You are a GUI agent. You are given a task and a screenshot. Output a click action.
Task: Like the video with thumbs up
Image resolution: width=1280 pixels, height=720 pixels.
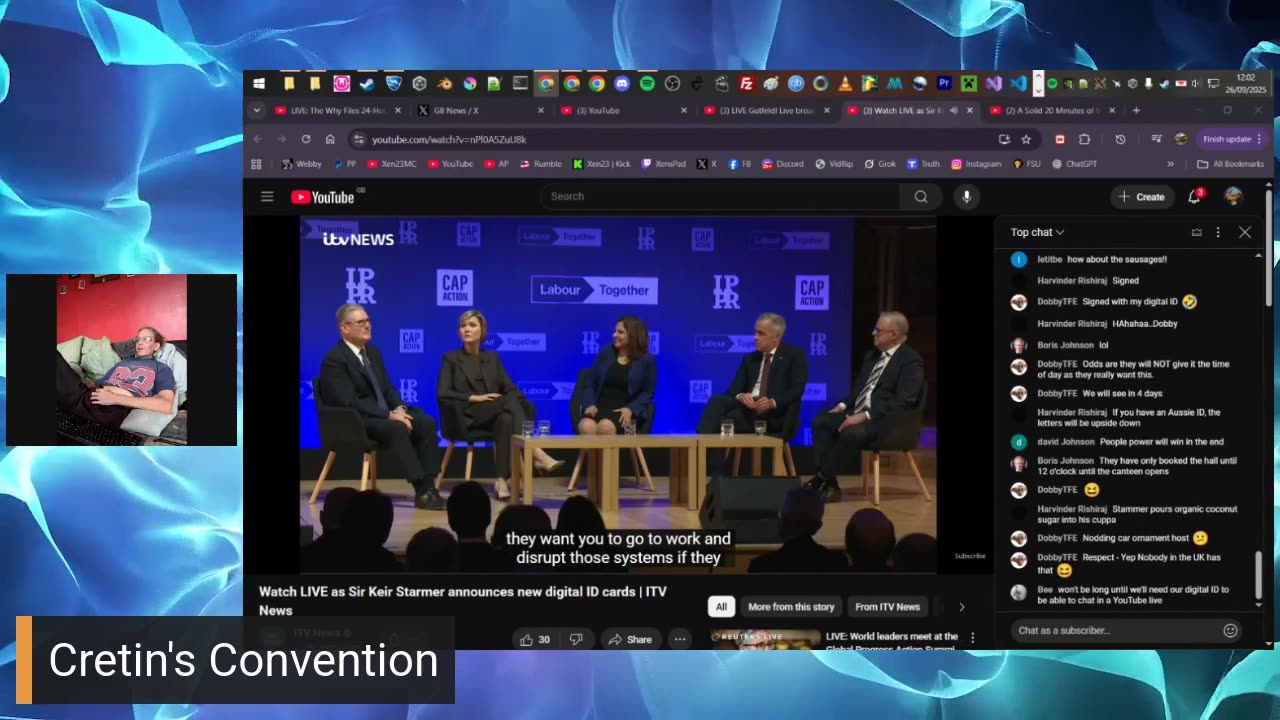[x=533, y=639]
